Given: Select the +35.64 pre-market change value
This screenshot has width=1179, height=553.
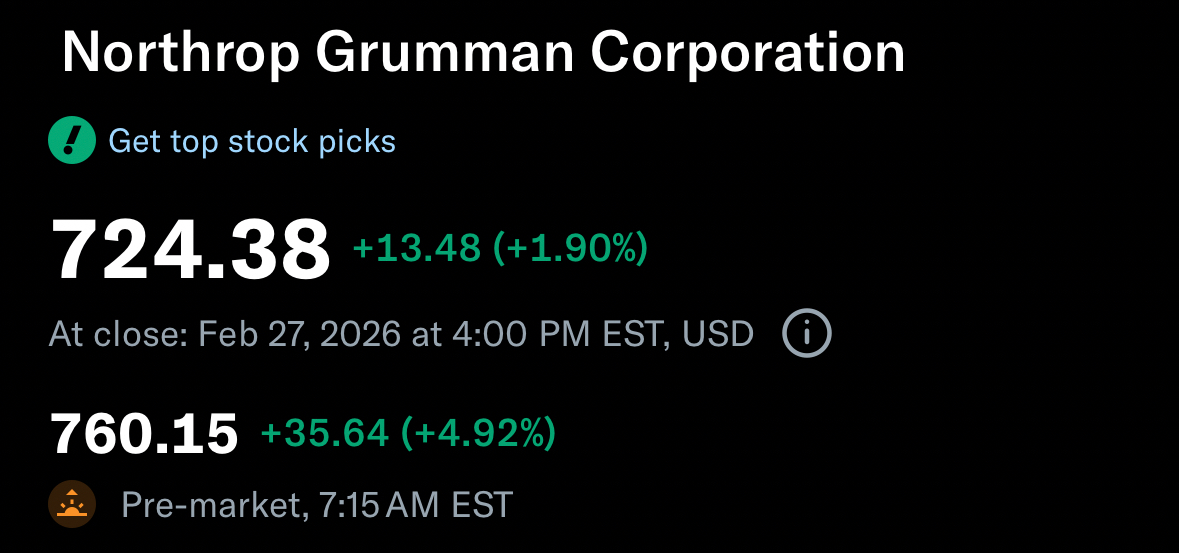Looking at the screenshot, I should click(324, 433).
